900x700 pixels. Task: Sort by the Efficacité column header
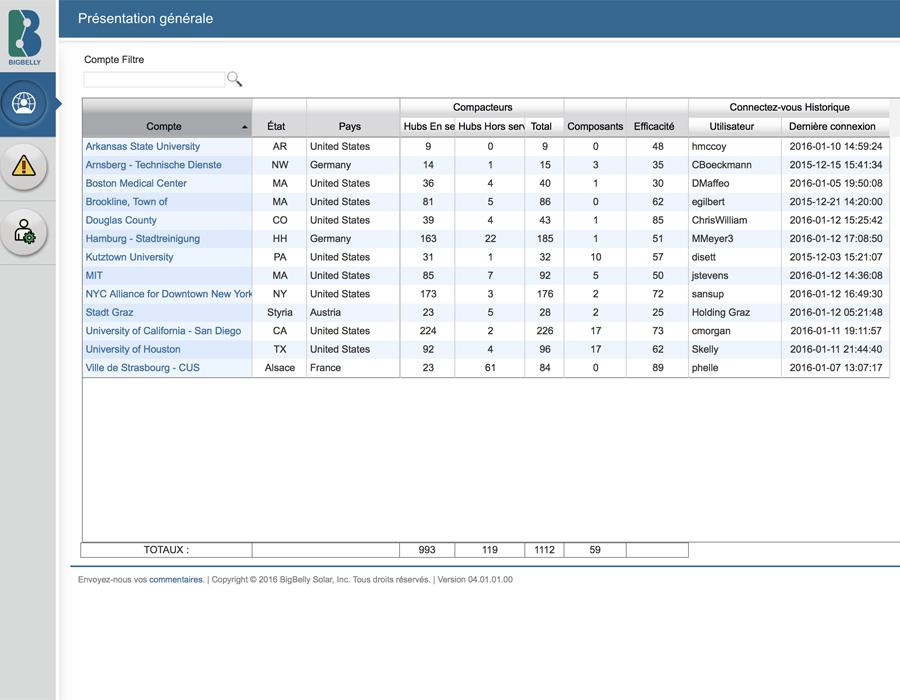654,126
